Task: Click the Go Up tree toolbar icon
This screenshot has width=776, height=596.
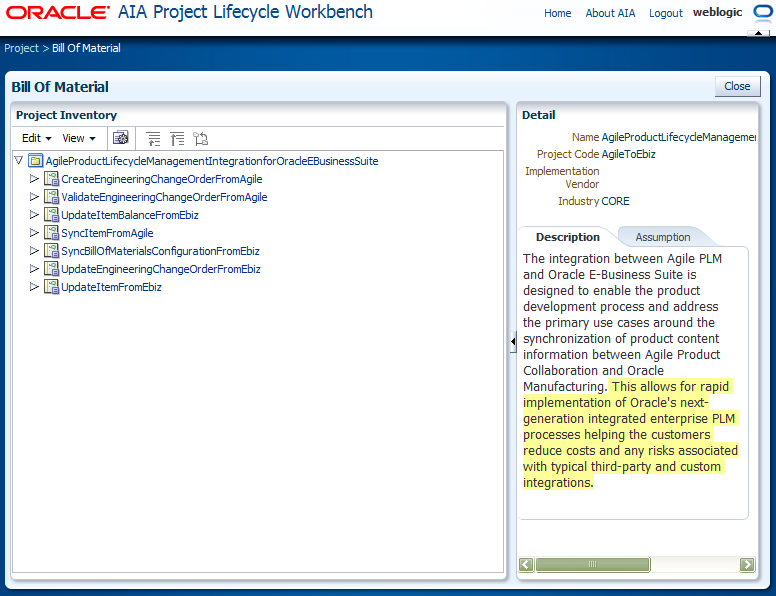Action: coord(153,139)
